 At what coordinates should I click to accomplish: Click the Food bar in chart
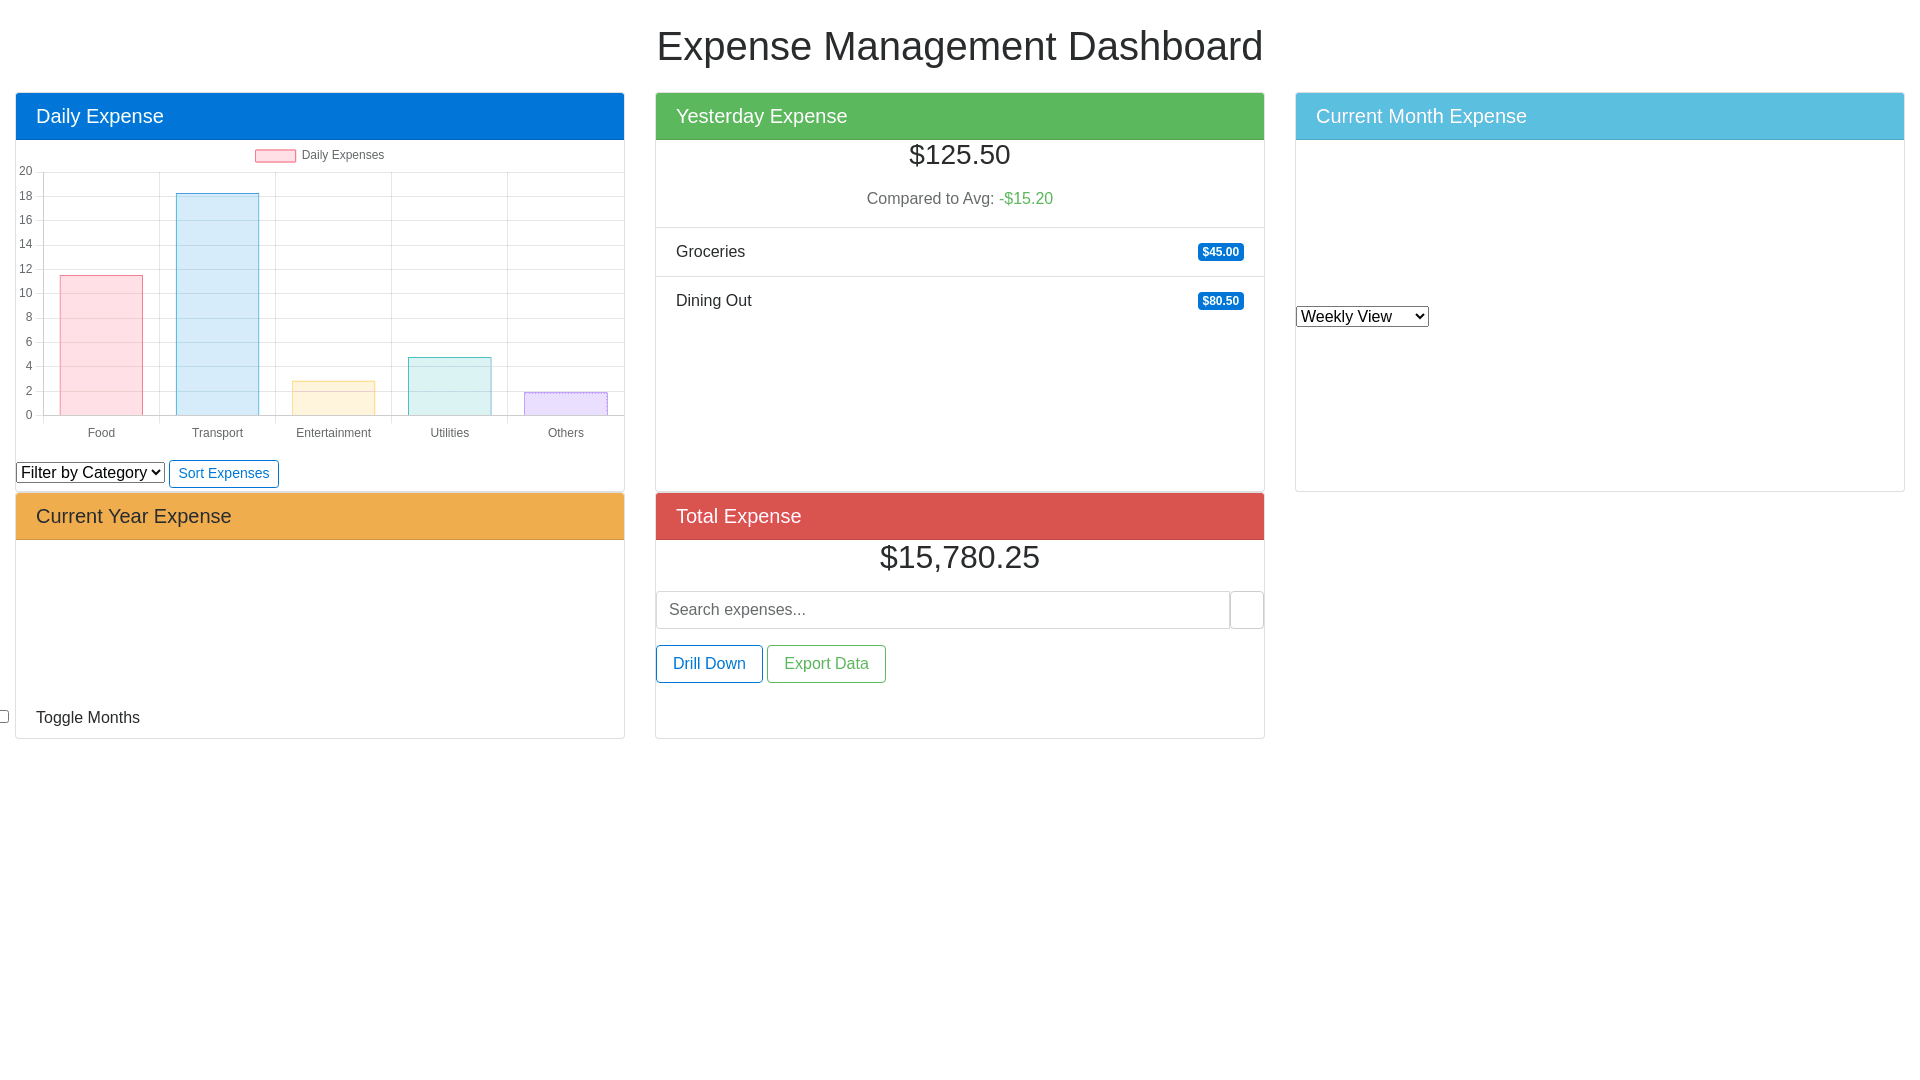[101, 346]
